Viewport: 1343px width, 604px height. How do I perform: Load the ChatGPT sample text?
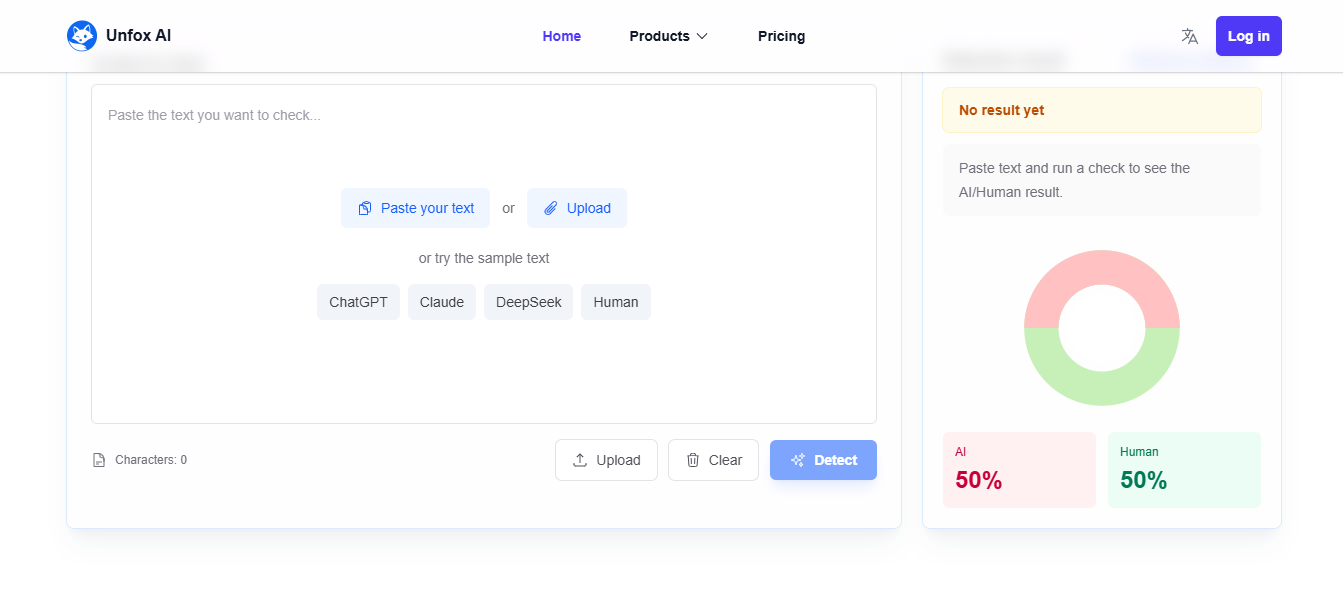click(x=358, y=302)
